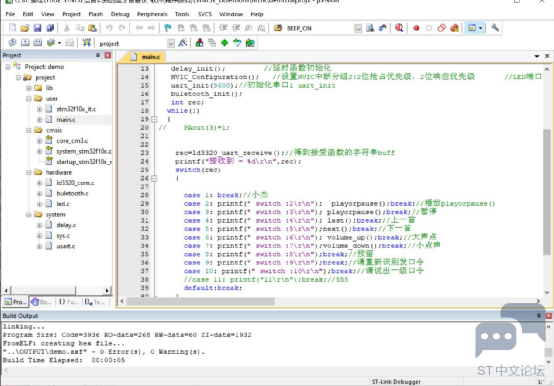This screenshot has height=386, width=554.
Task: Kill all breakpoints icon
Action: coord(454,28)
